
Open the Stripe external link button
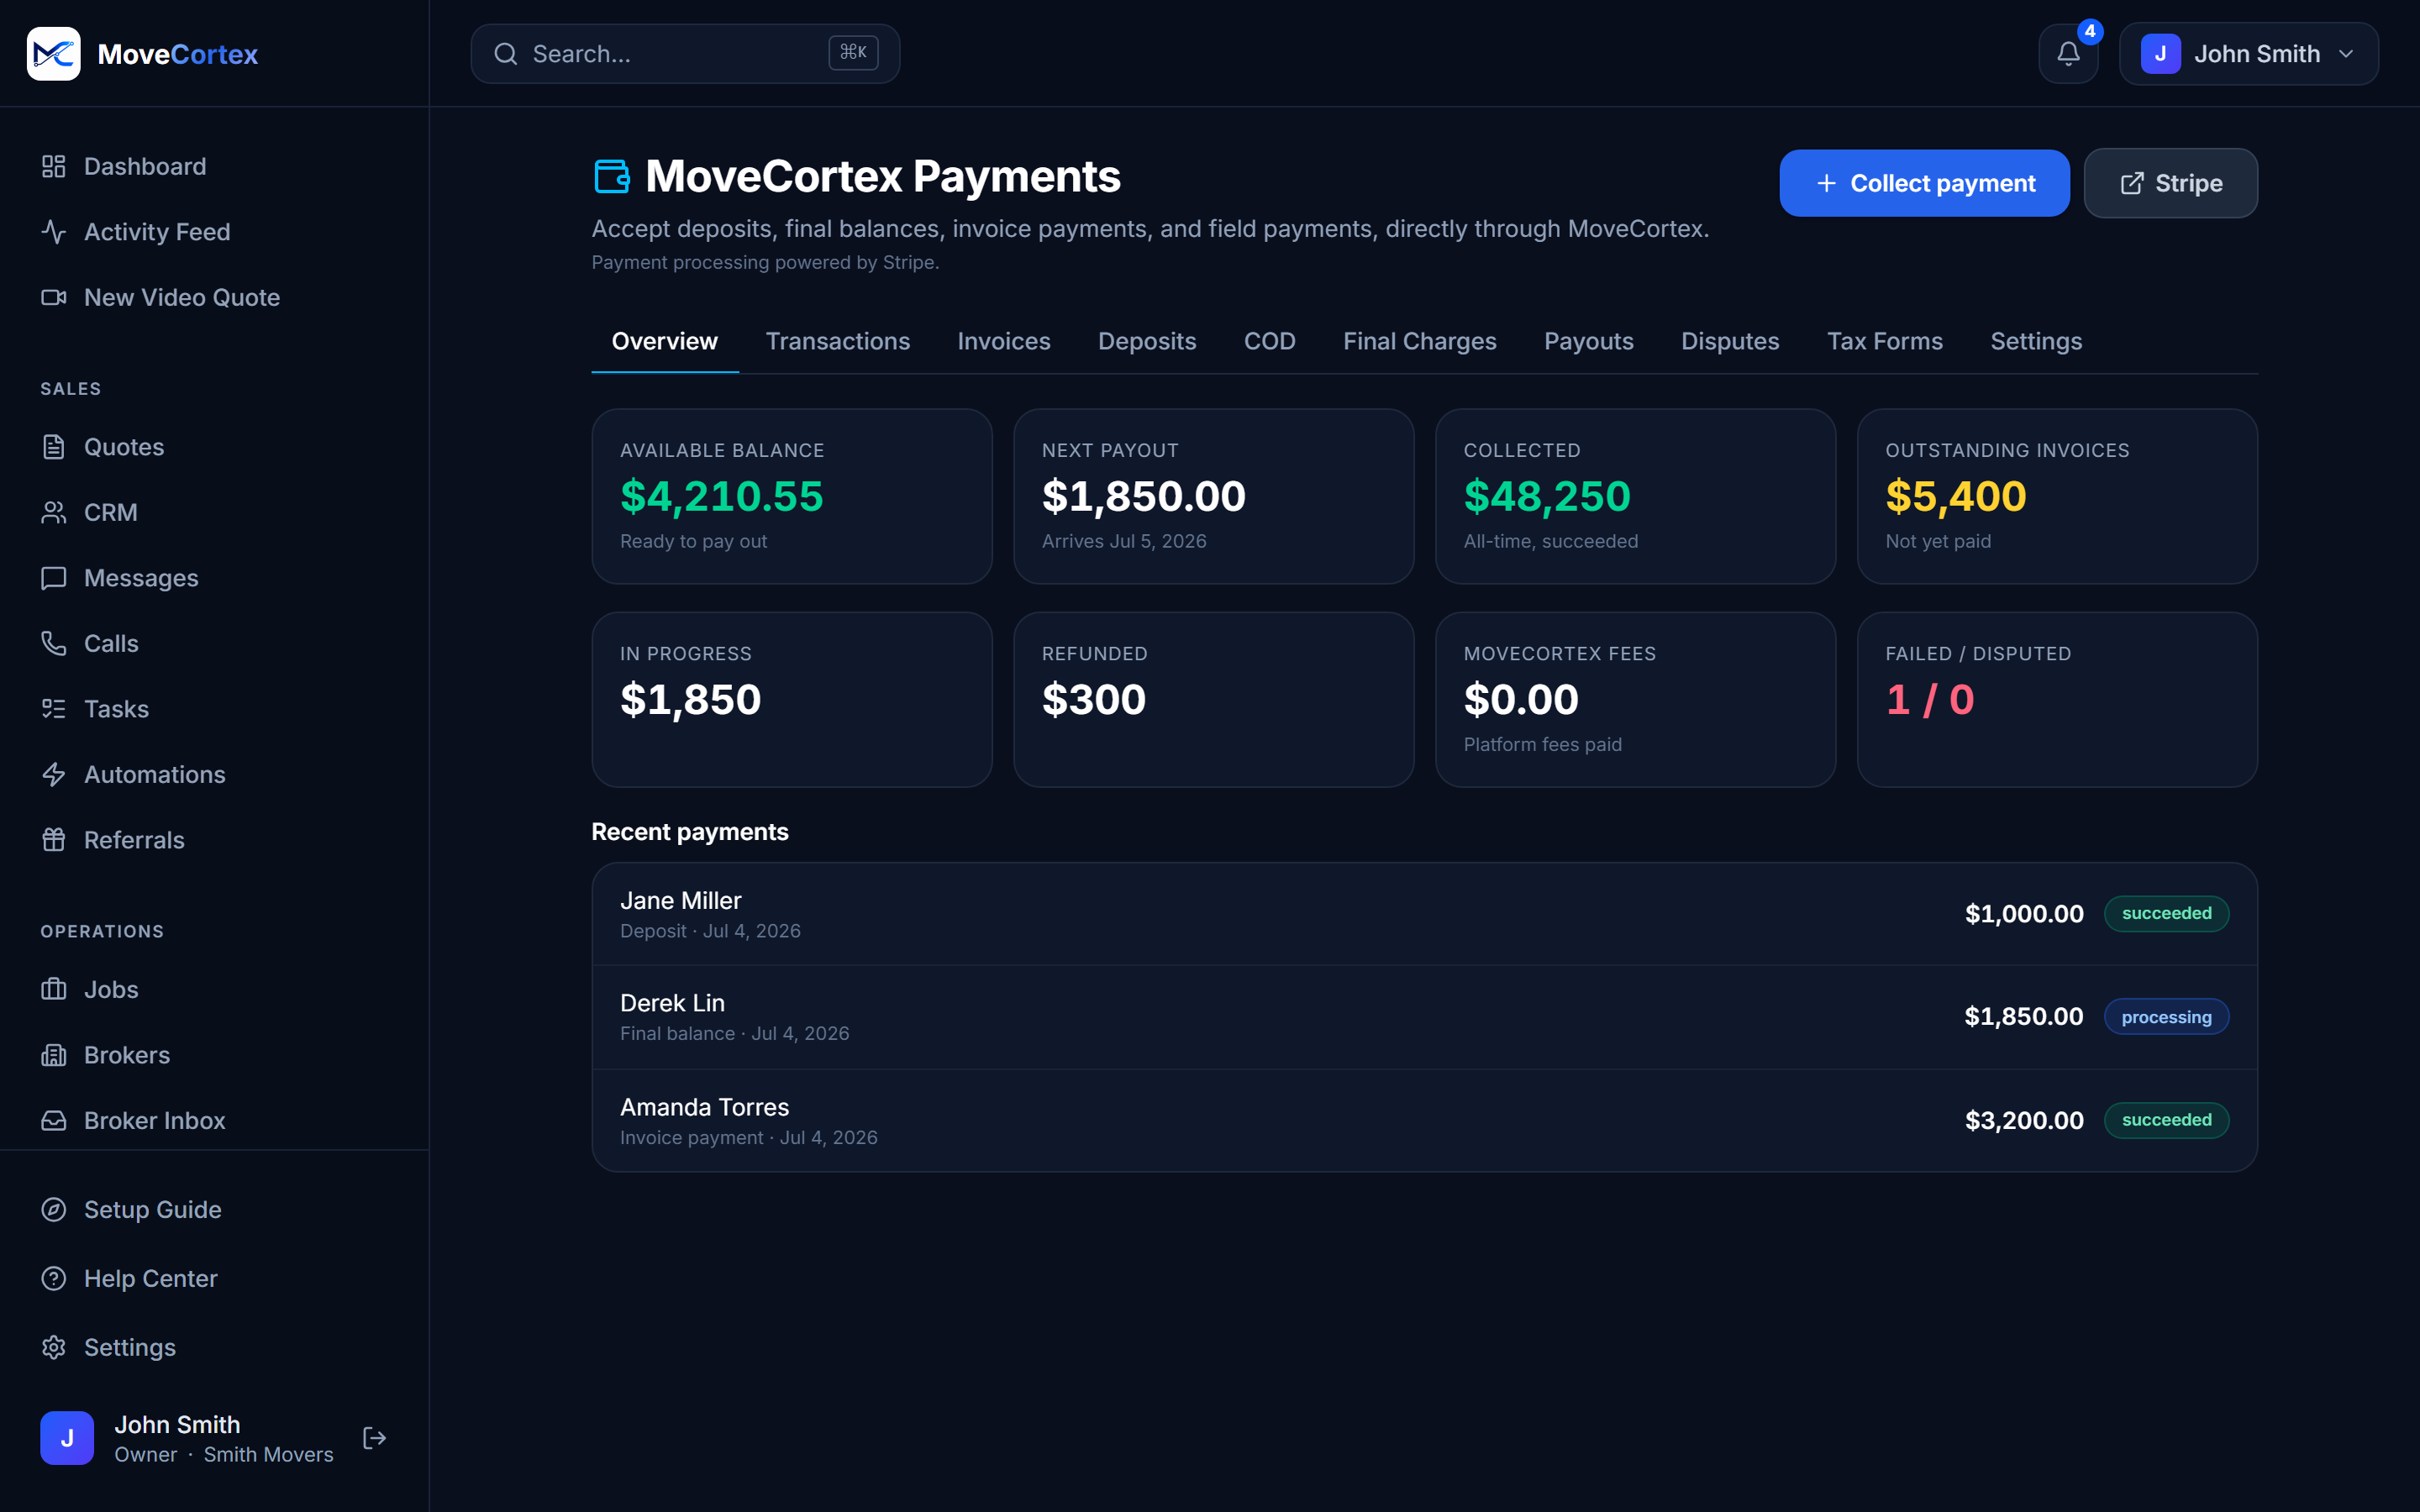click(2171, 183)
